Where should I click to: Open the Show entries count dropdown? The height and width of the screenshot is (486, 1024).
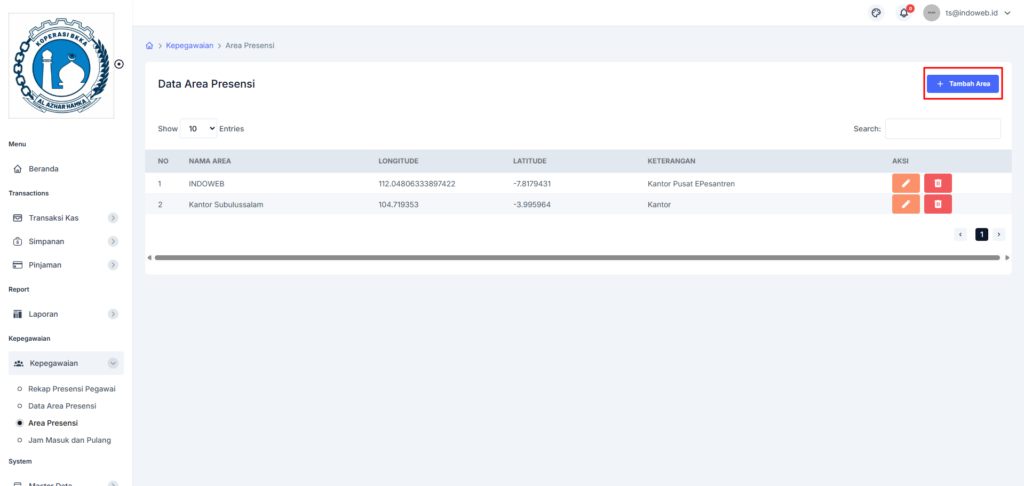click(x=199, y=129)
